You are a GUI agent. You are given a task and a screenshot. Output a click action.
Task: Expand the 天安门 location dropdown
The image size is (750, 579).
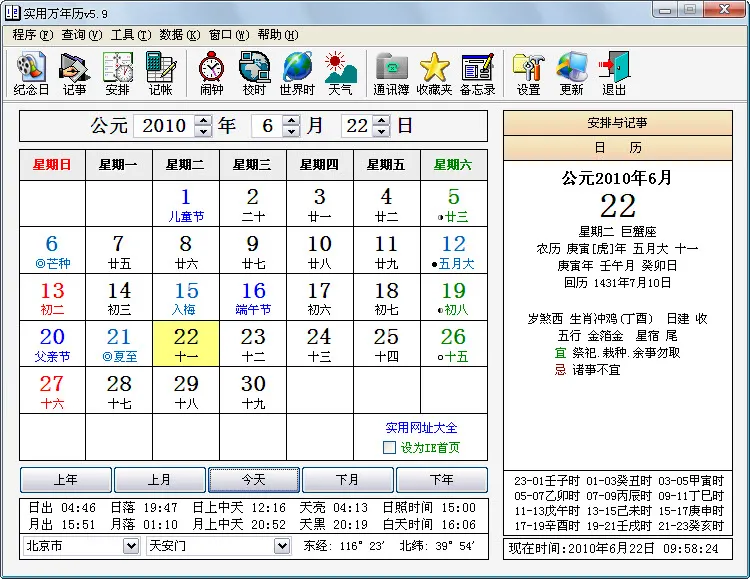(282, 546)
